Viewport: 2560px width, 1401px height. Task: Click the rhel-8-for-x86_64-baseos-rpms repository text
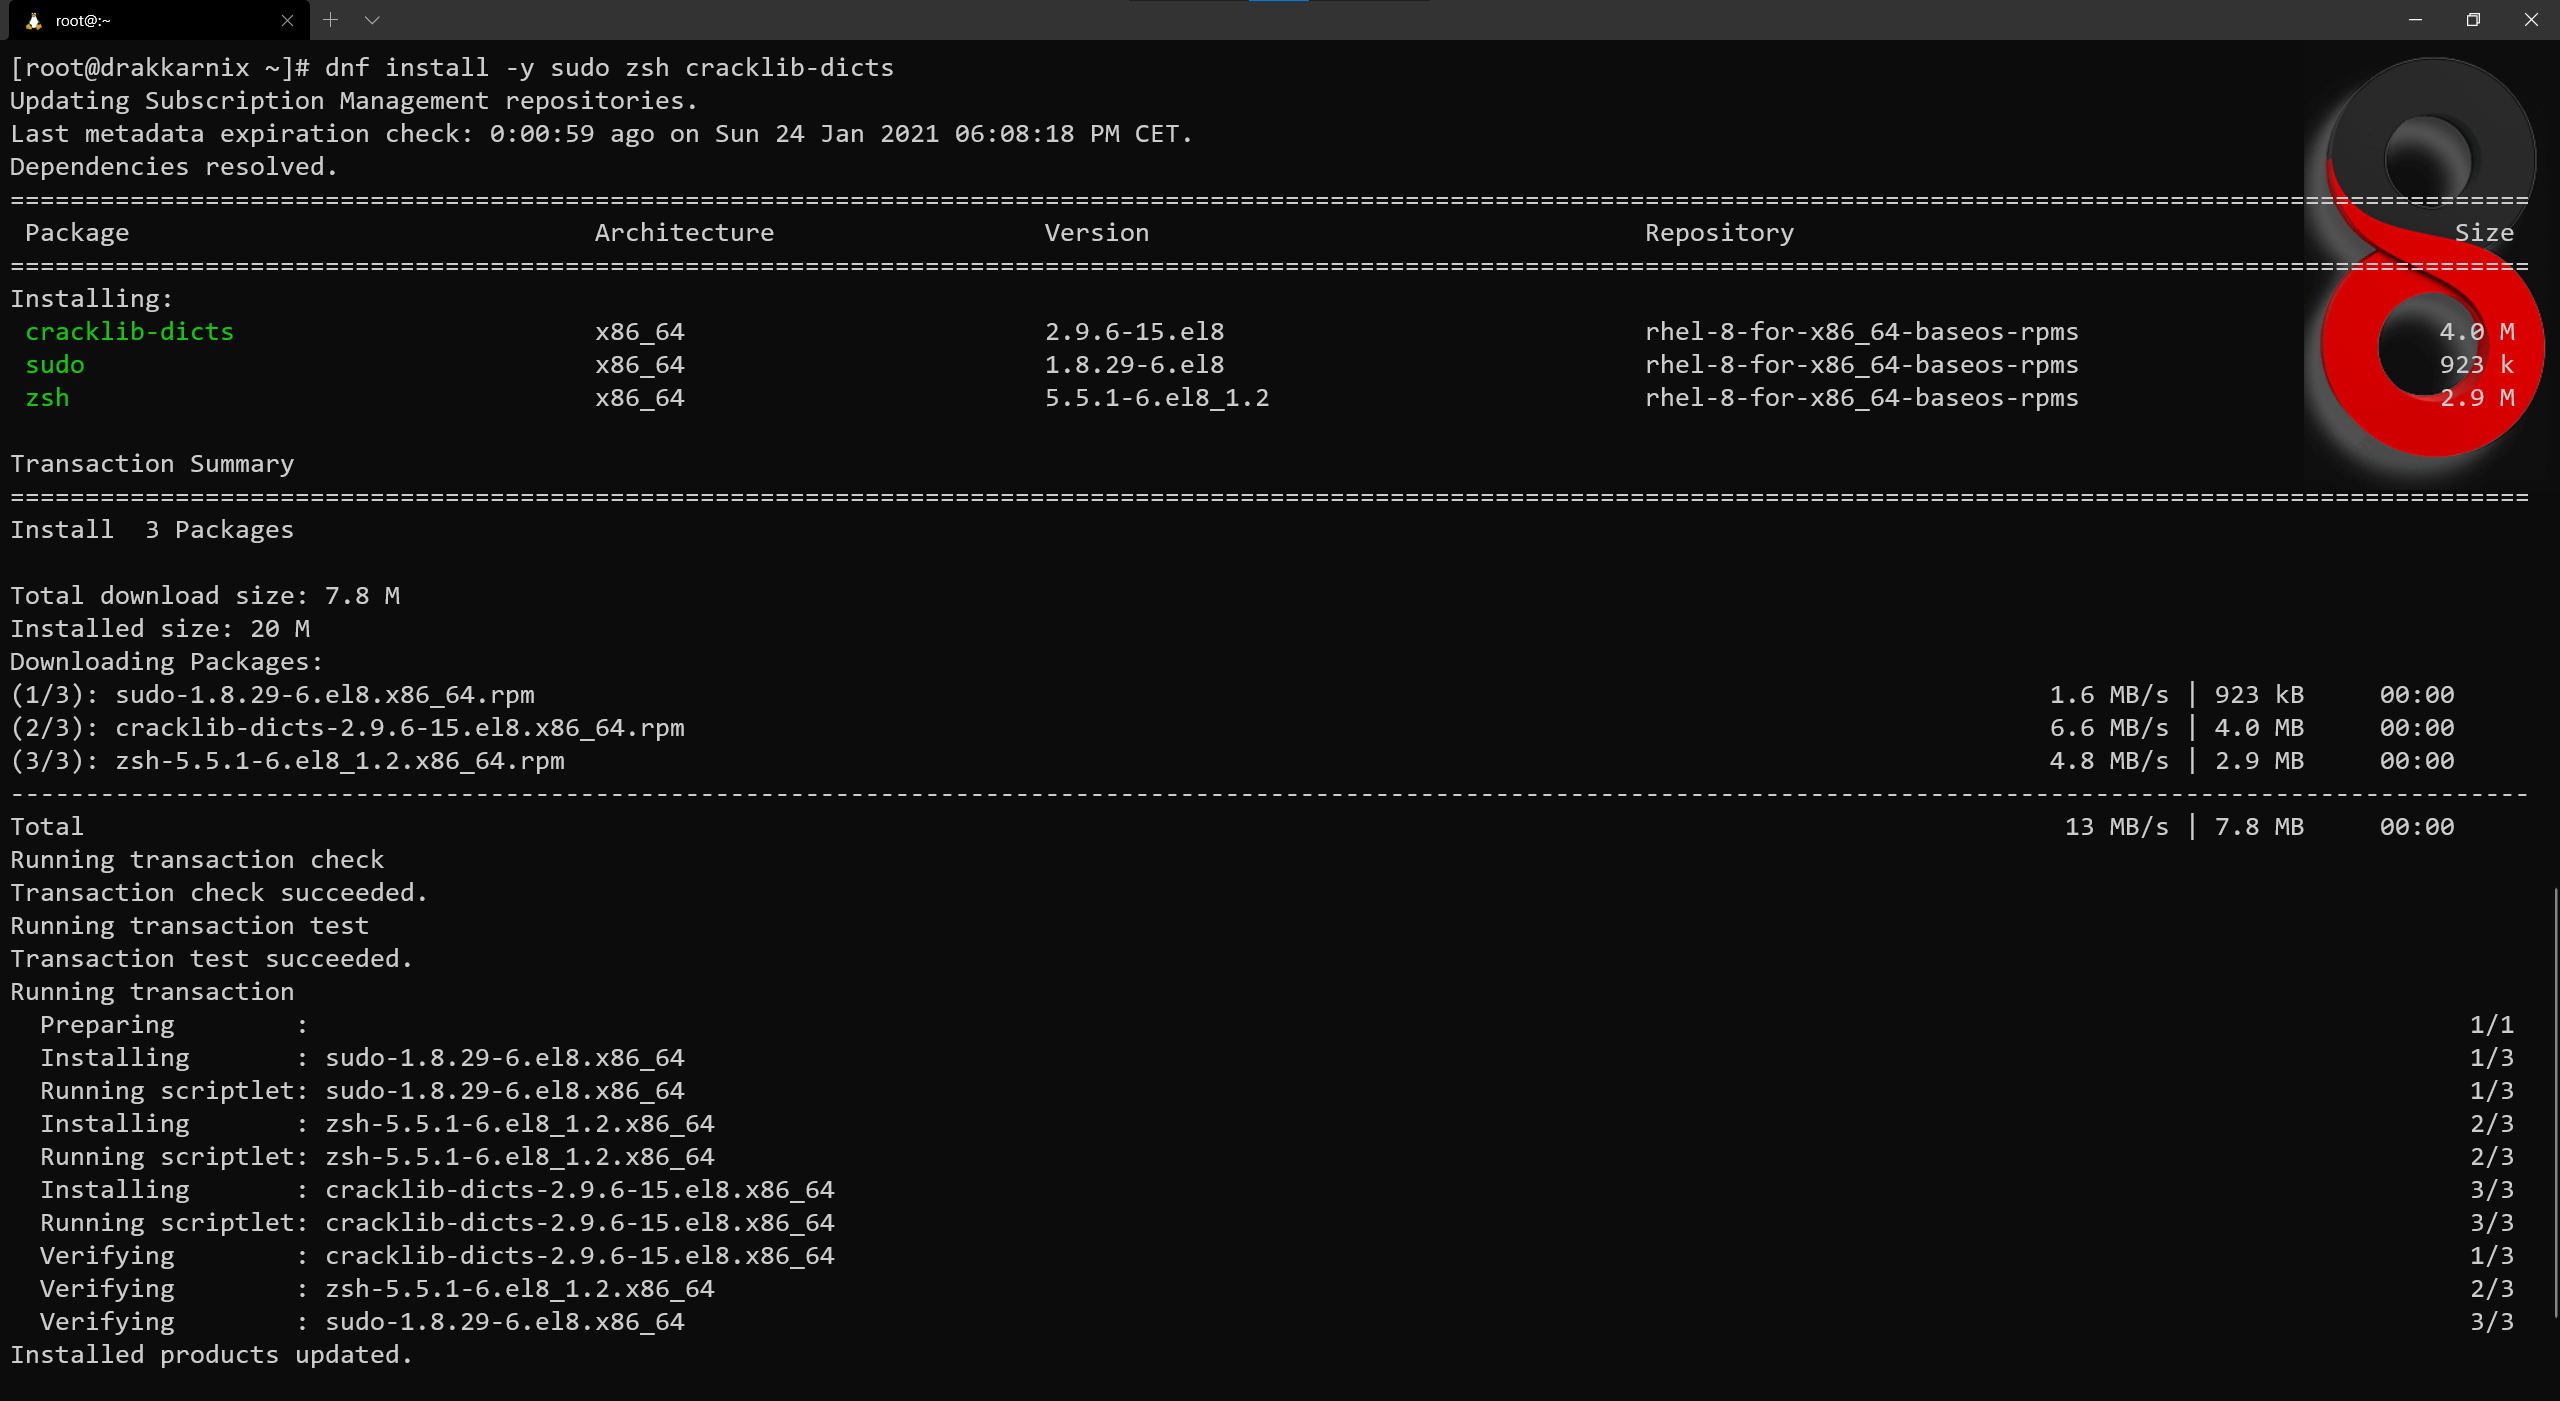1862,331
